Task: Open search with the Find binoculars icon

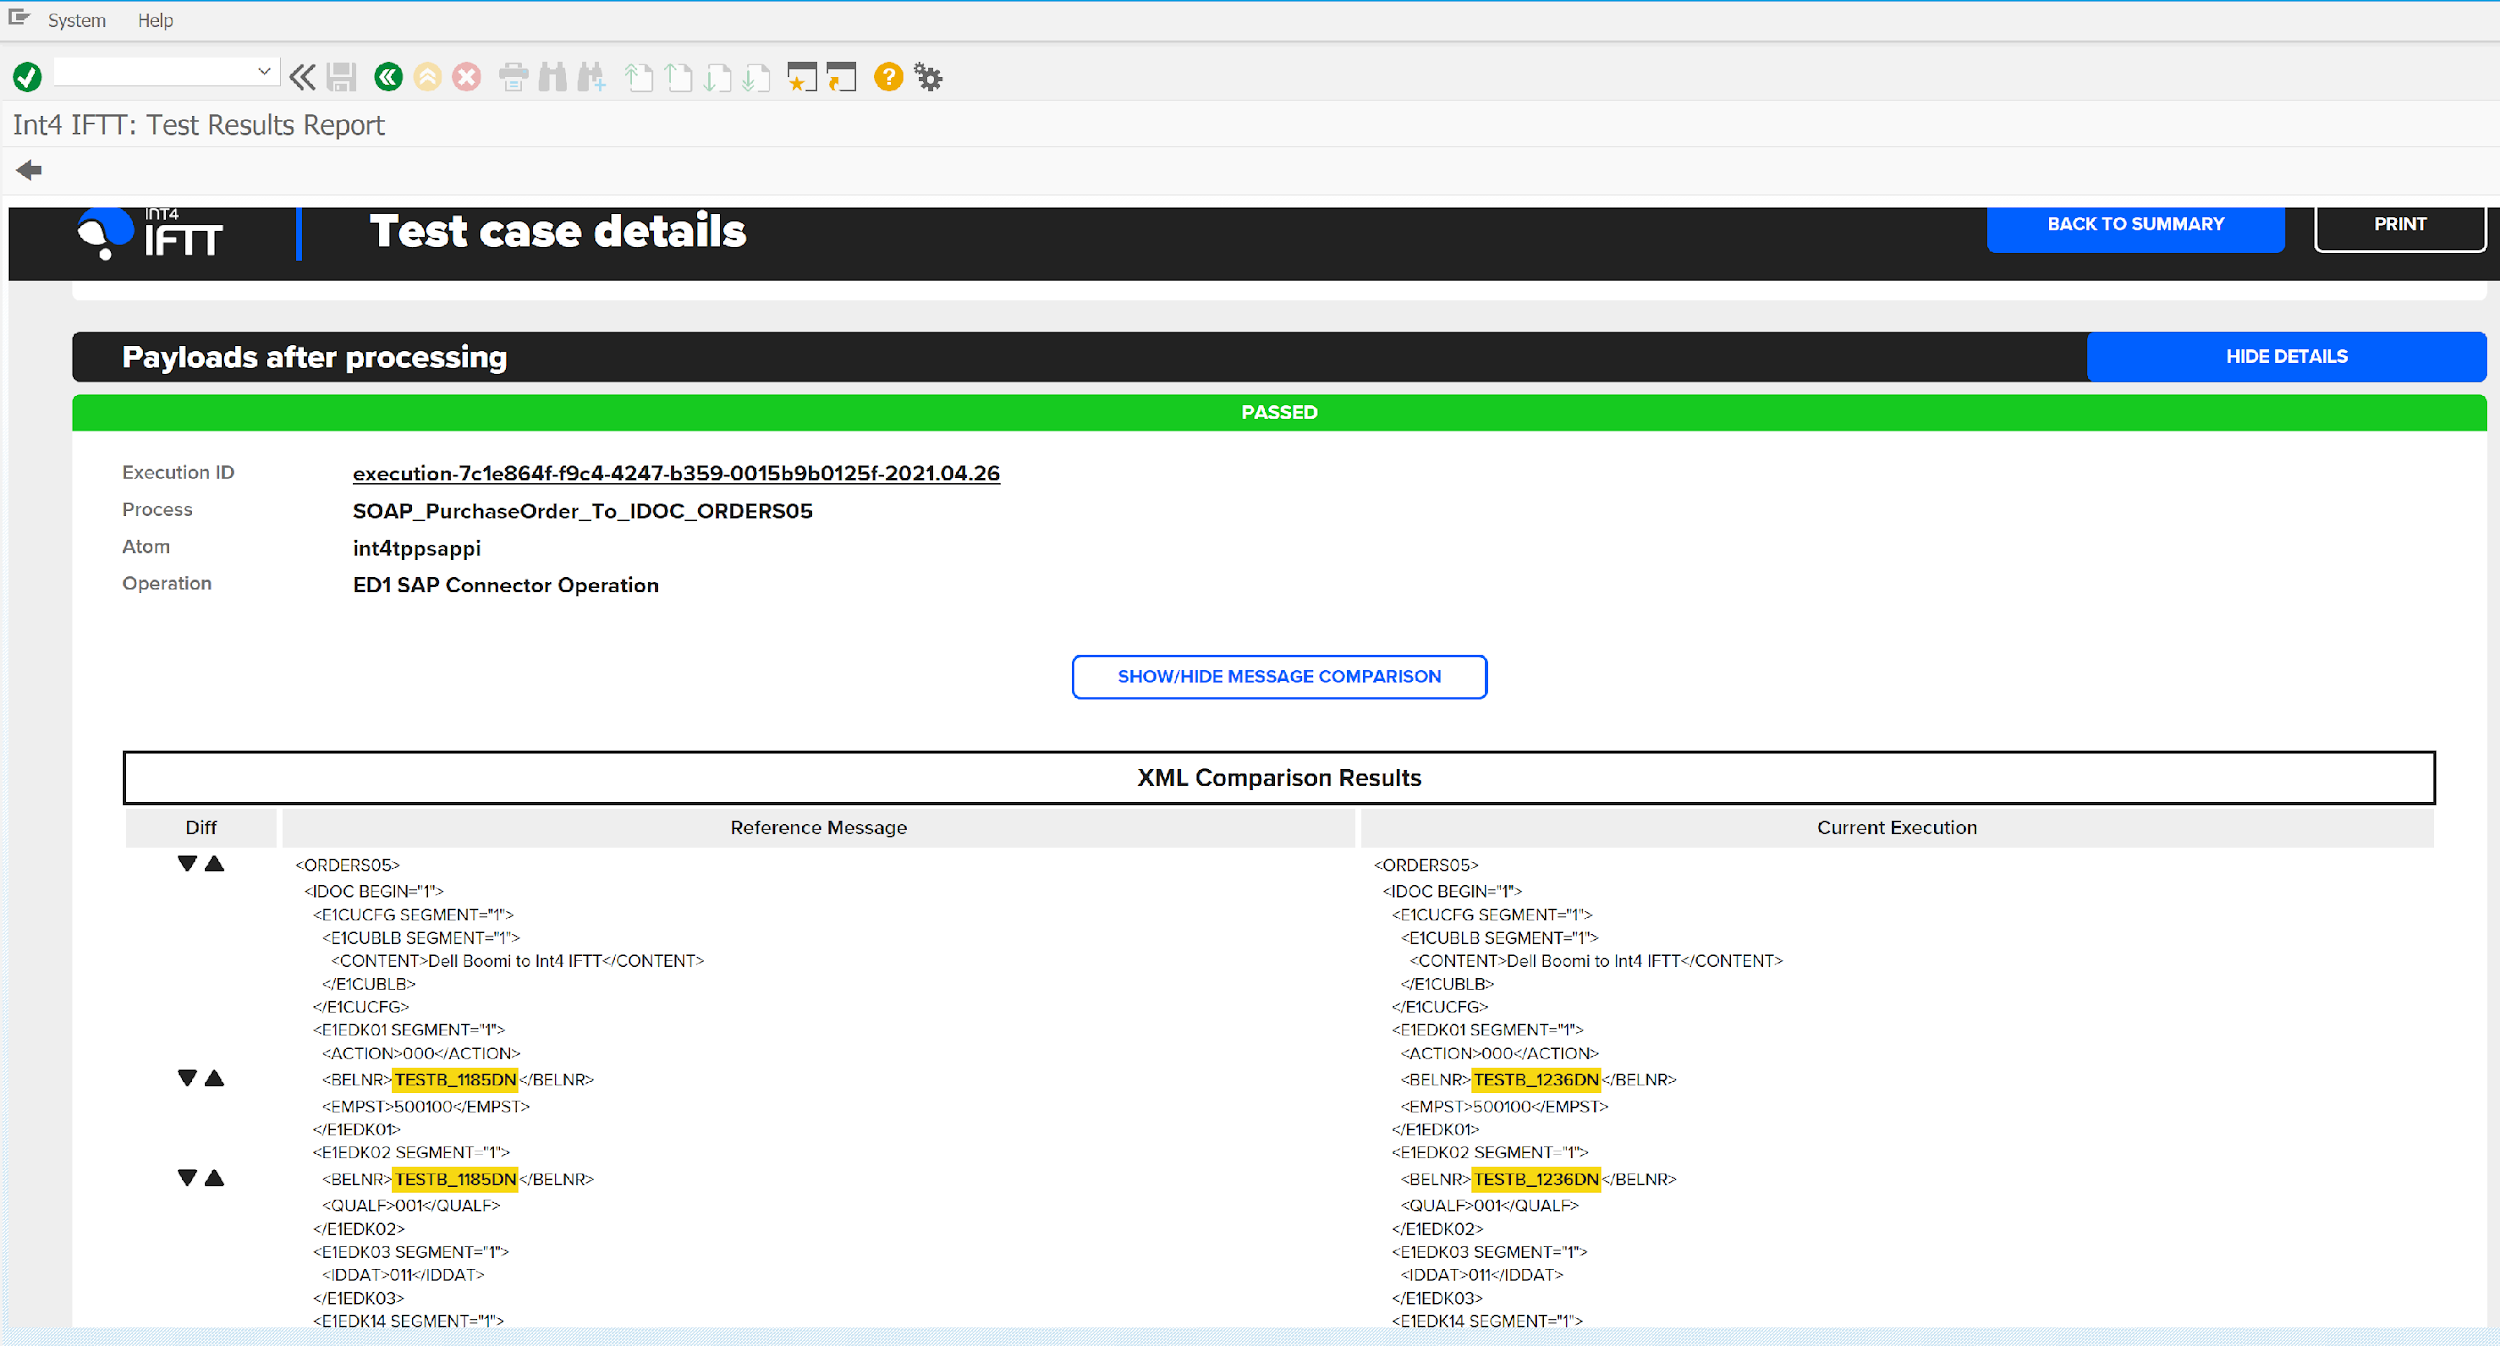Action: click(x=552, y=77)
